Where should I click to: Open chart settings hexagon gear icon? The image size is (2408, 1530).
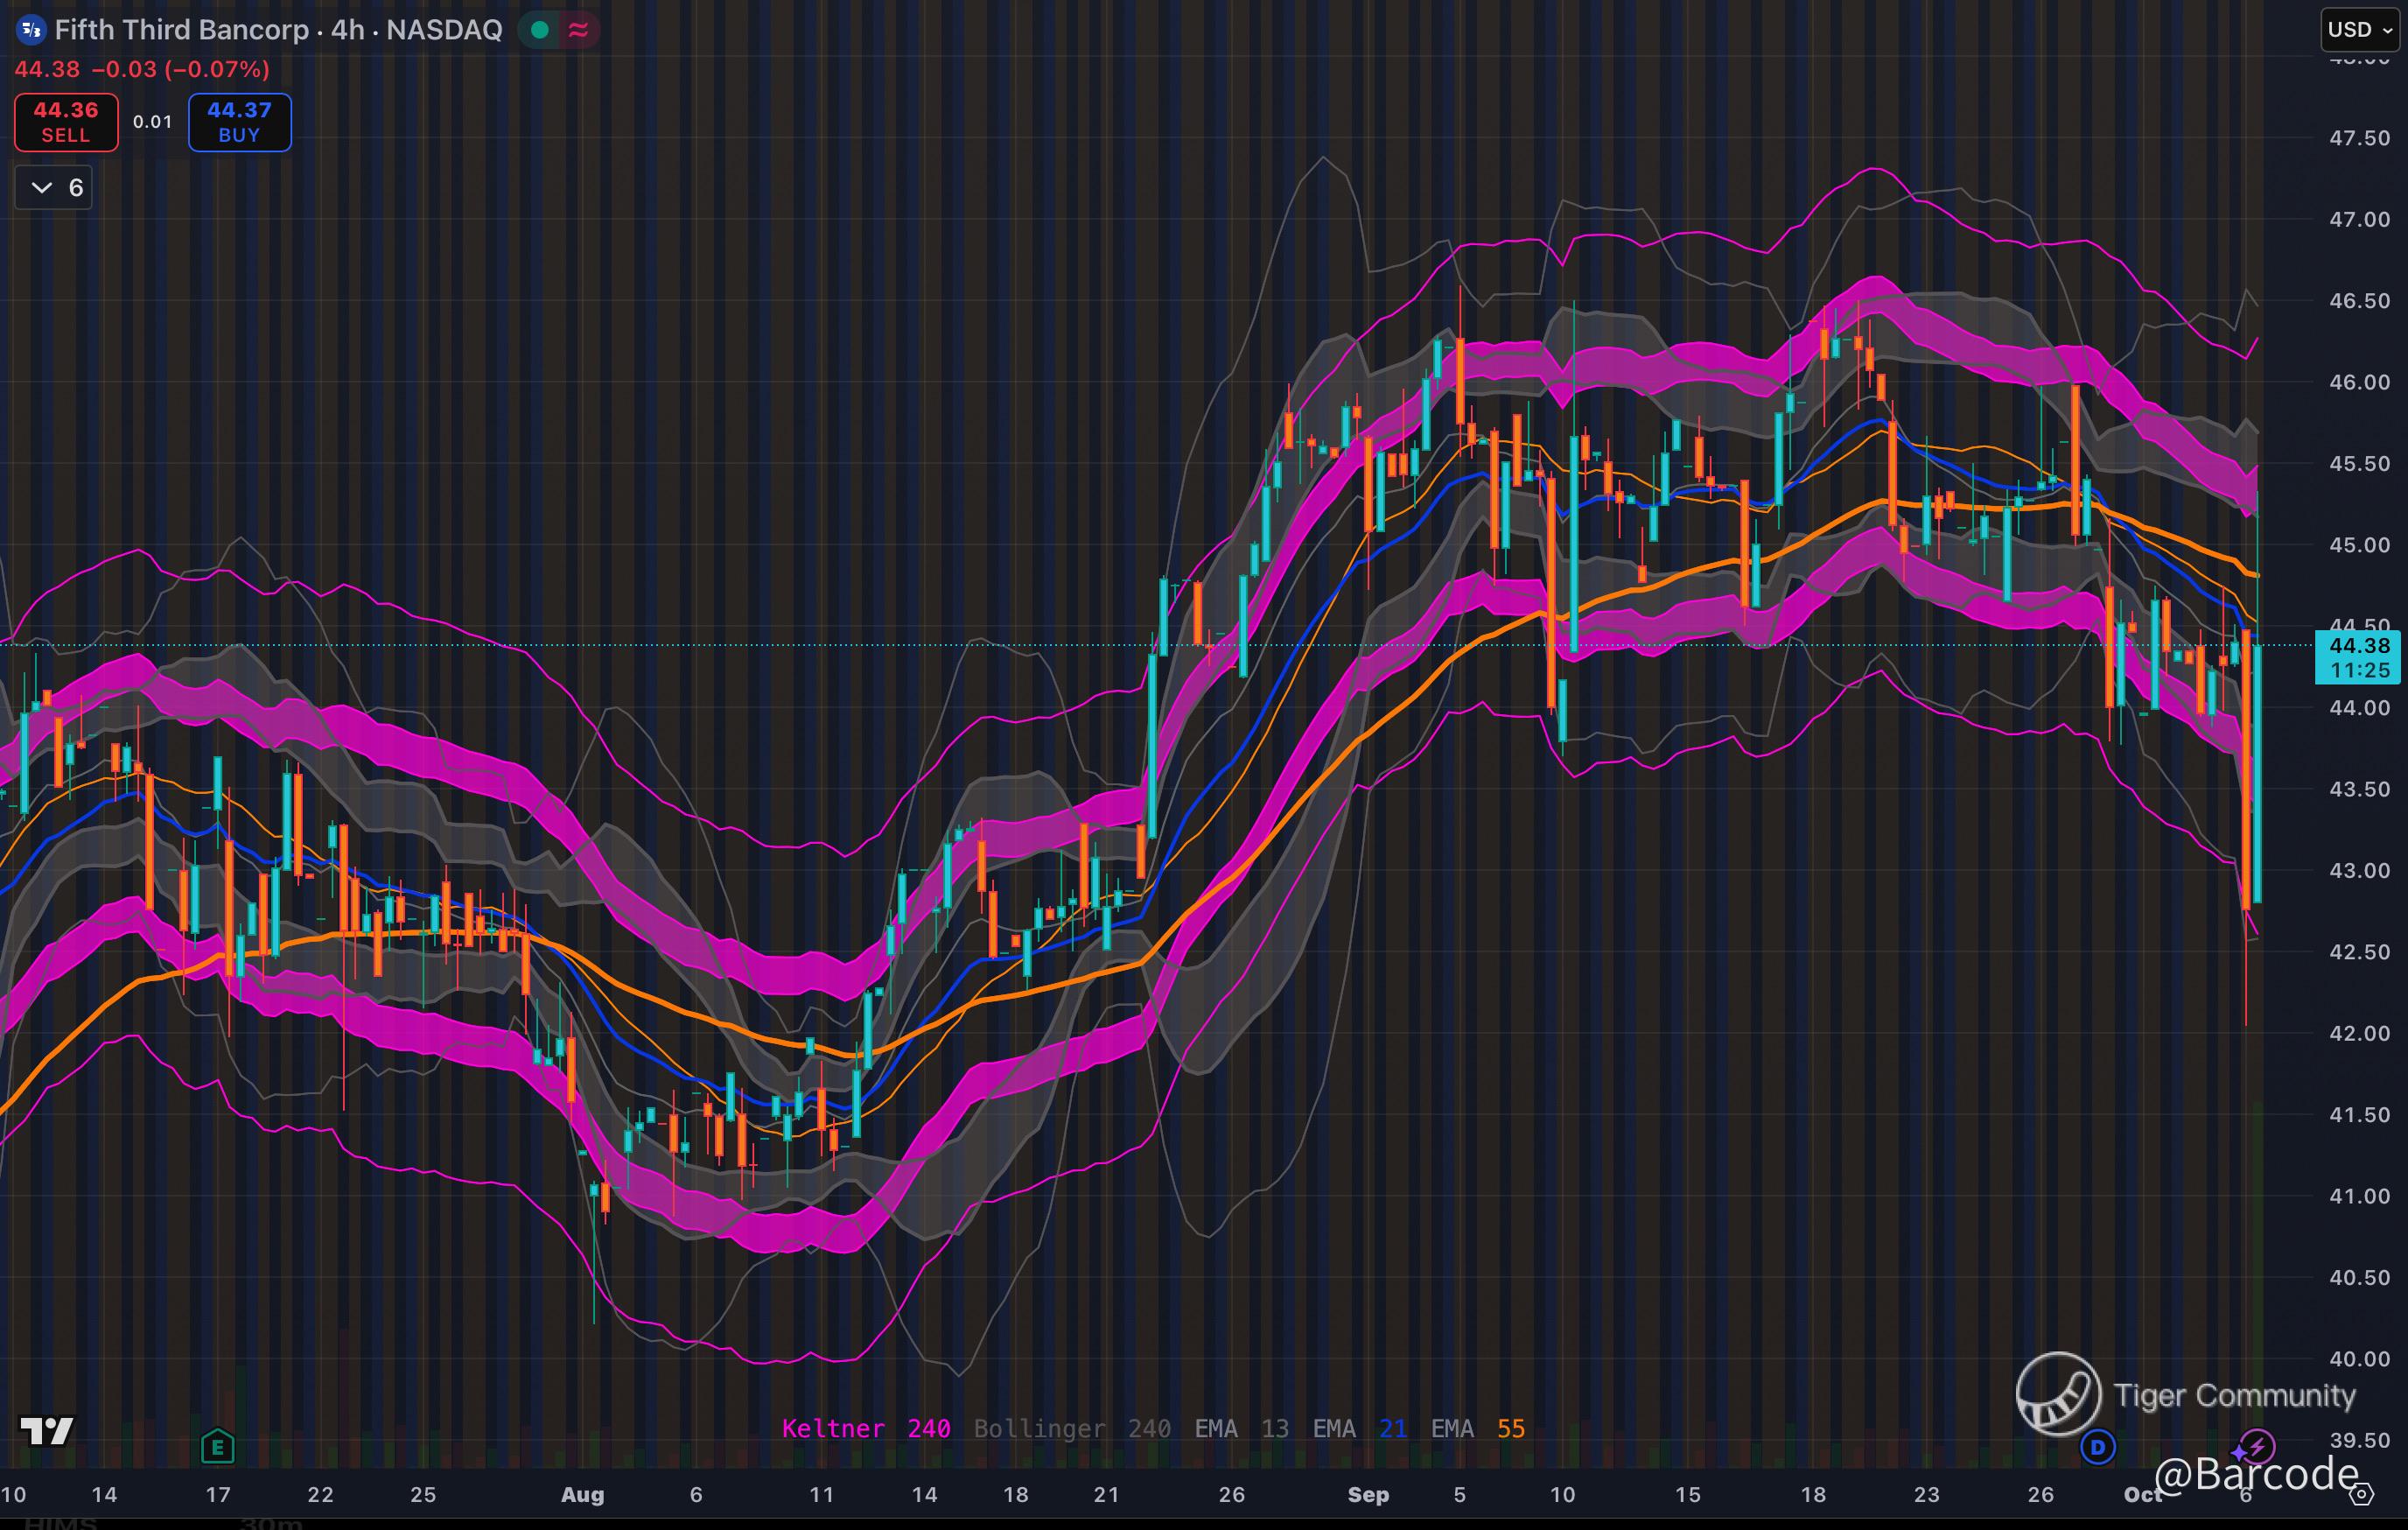[2361, 1495]
